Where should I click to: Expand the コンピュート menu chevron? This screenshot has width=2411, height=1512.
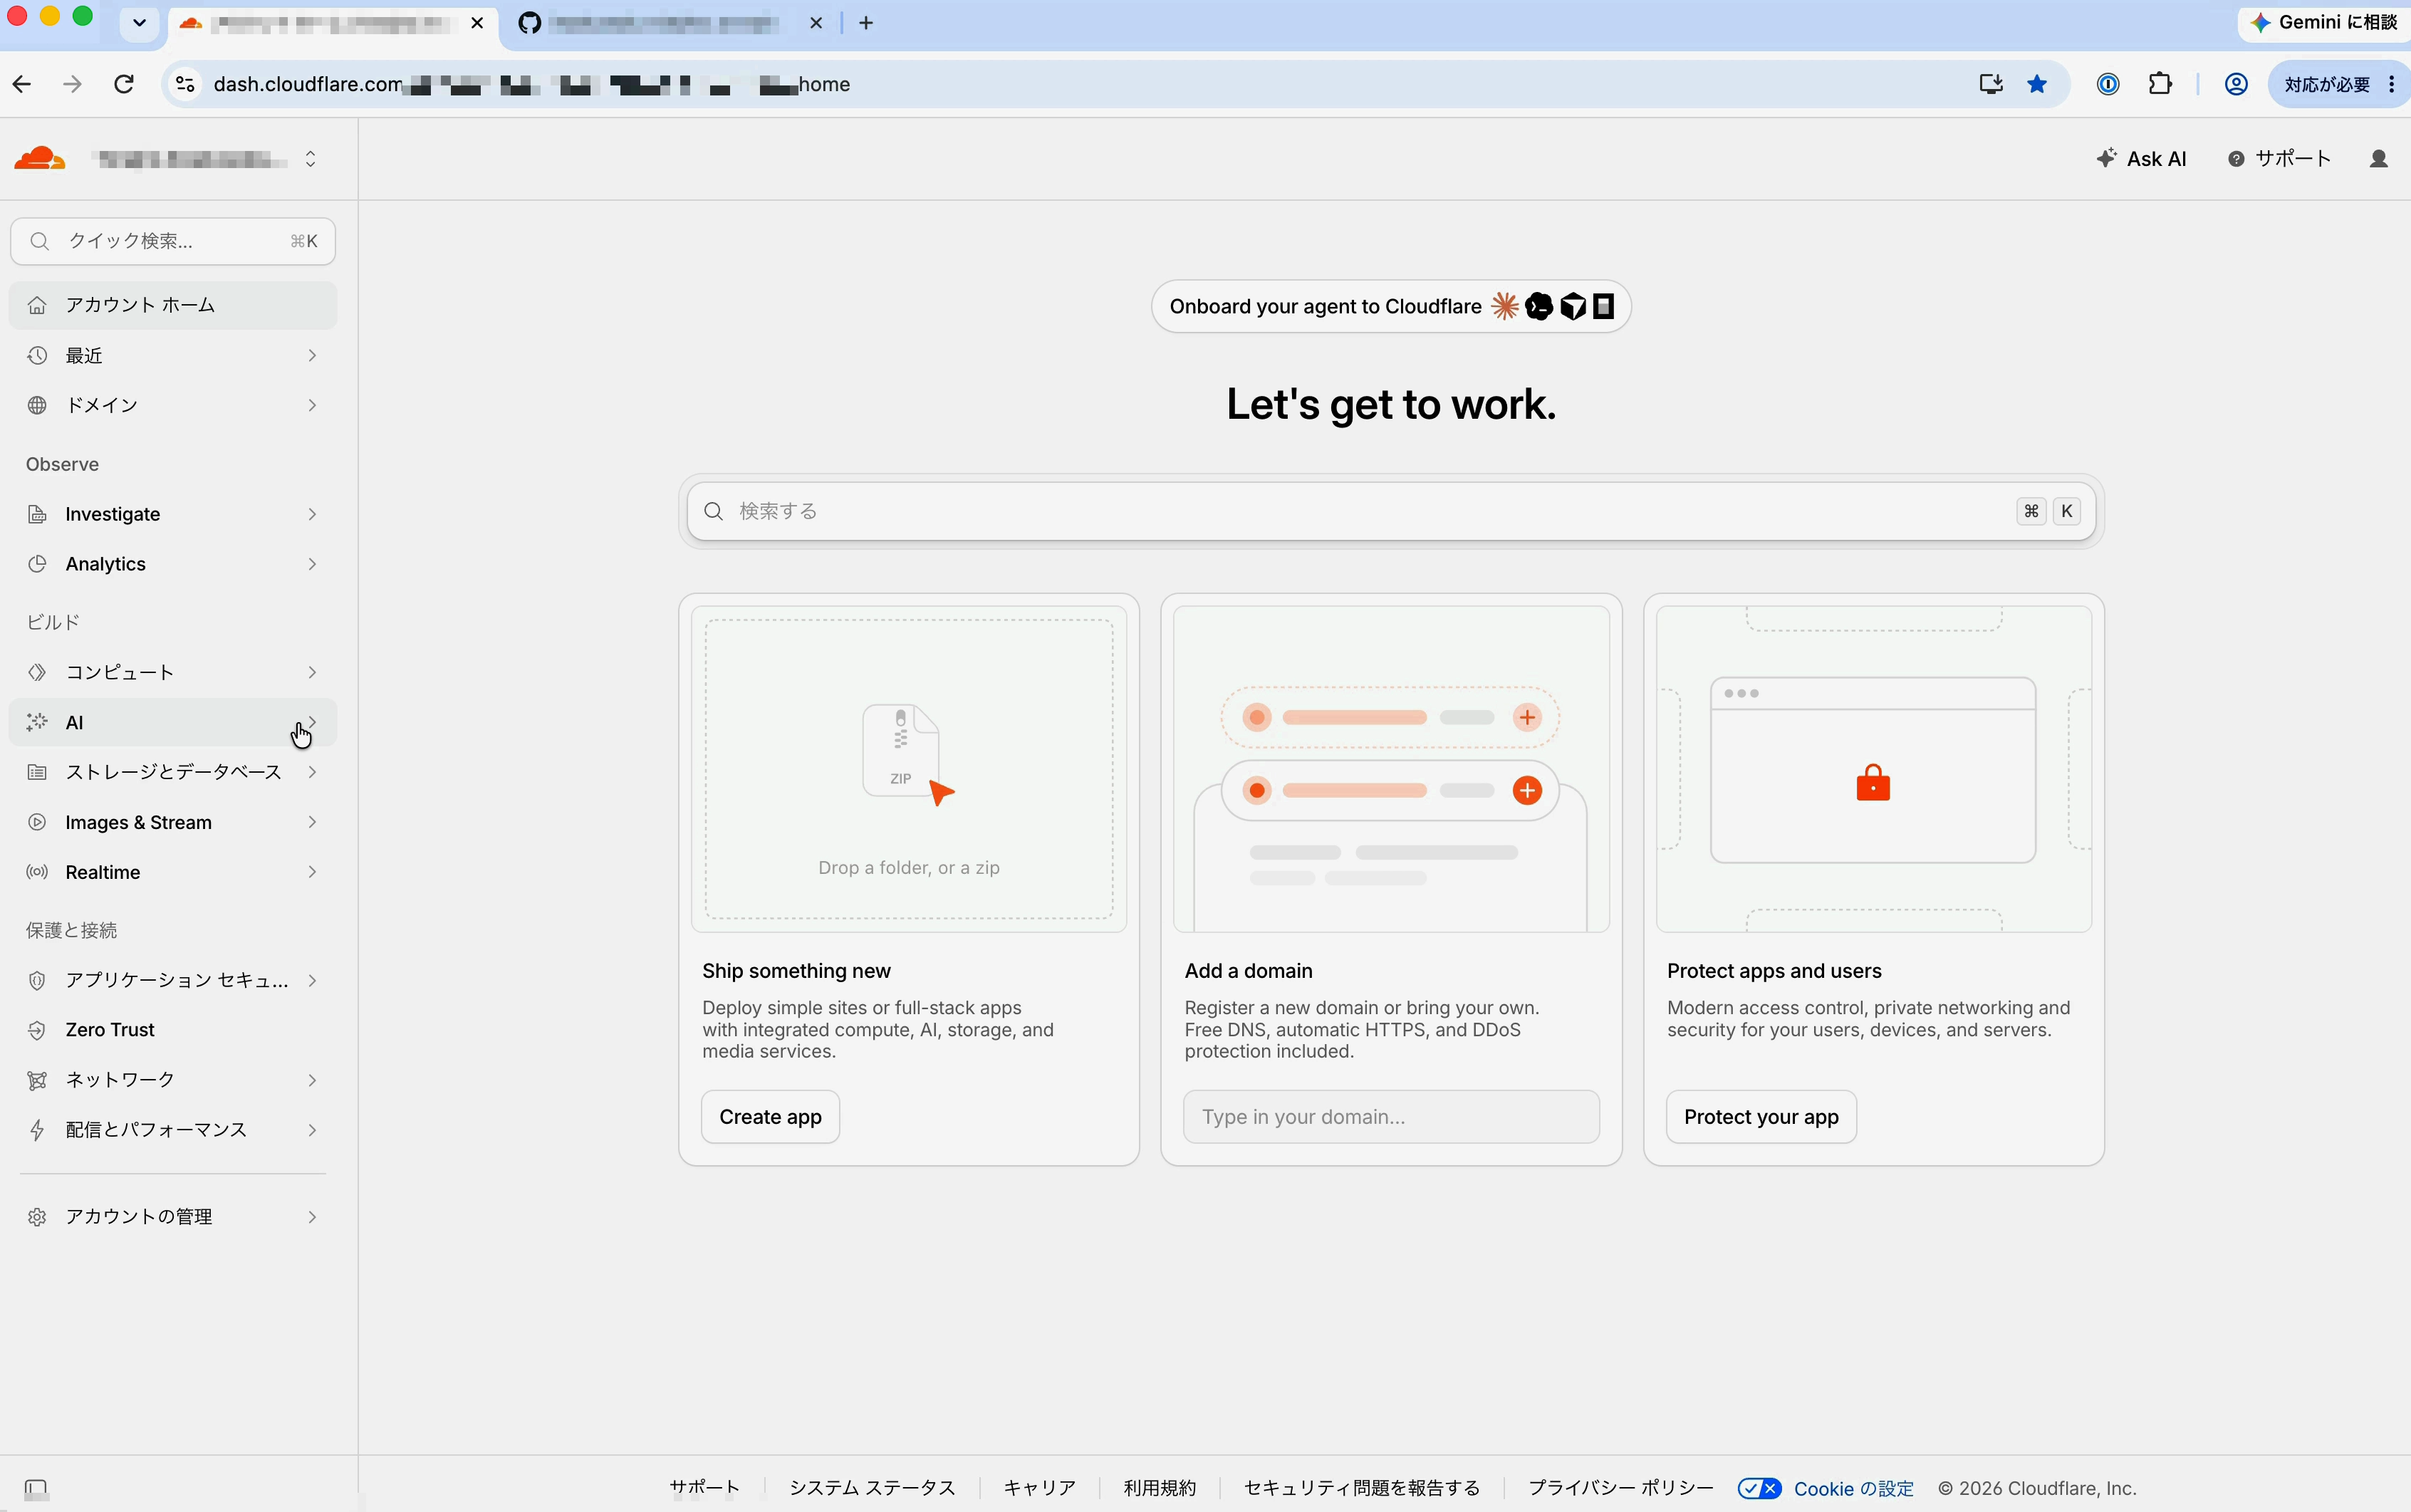[x=312, y=672]
